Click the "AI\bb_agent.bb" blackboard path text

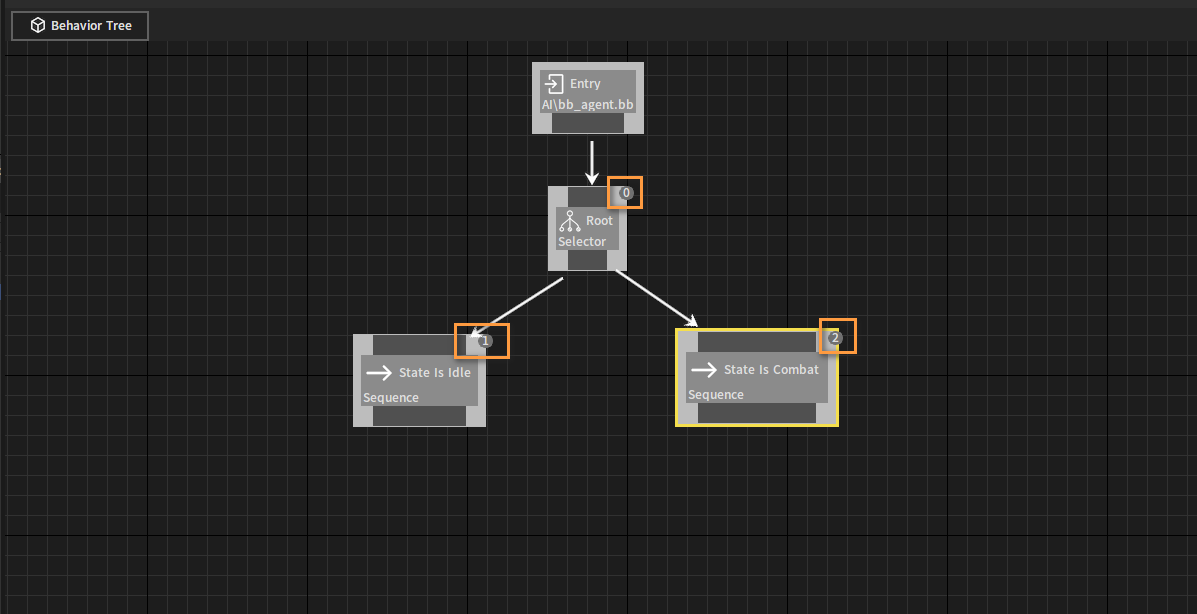(x=588, y=105)
